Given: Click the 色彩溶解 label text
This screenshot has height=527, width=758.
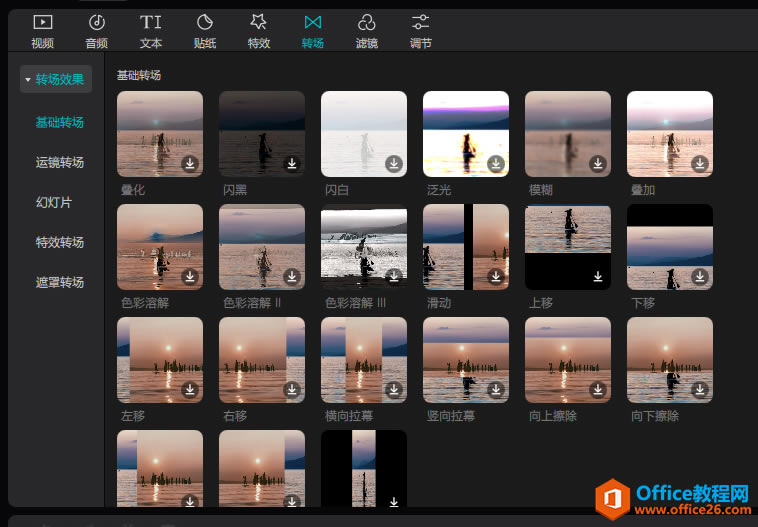Looking at the screenshot, I should [145, 303].
